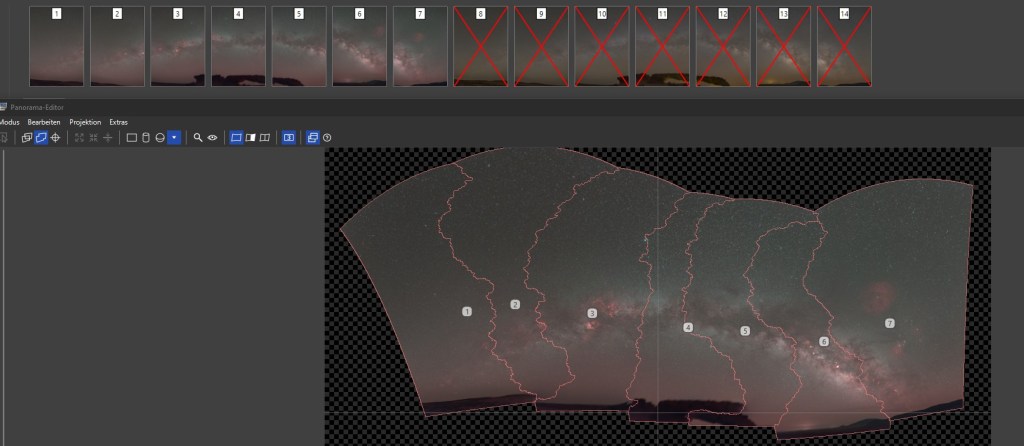Select the highlighted warp mode tool
This screenshot has height=446, width=1024.
41,137
